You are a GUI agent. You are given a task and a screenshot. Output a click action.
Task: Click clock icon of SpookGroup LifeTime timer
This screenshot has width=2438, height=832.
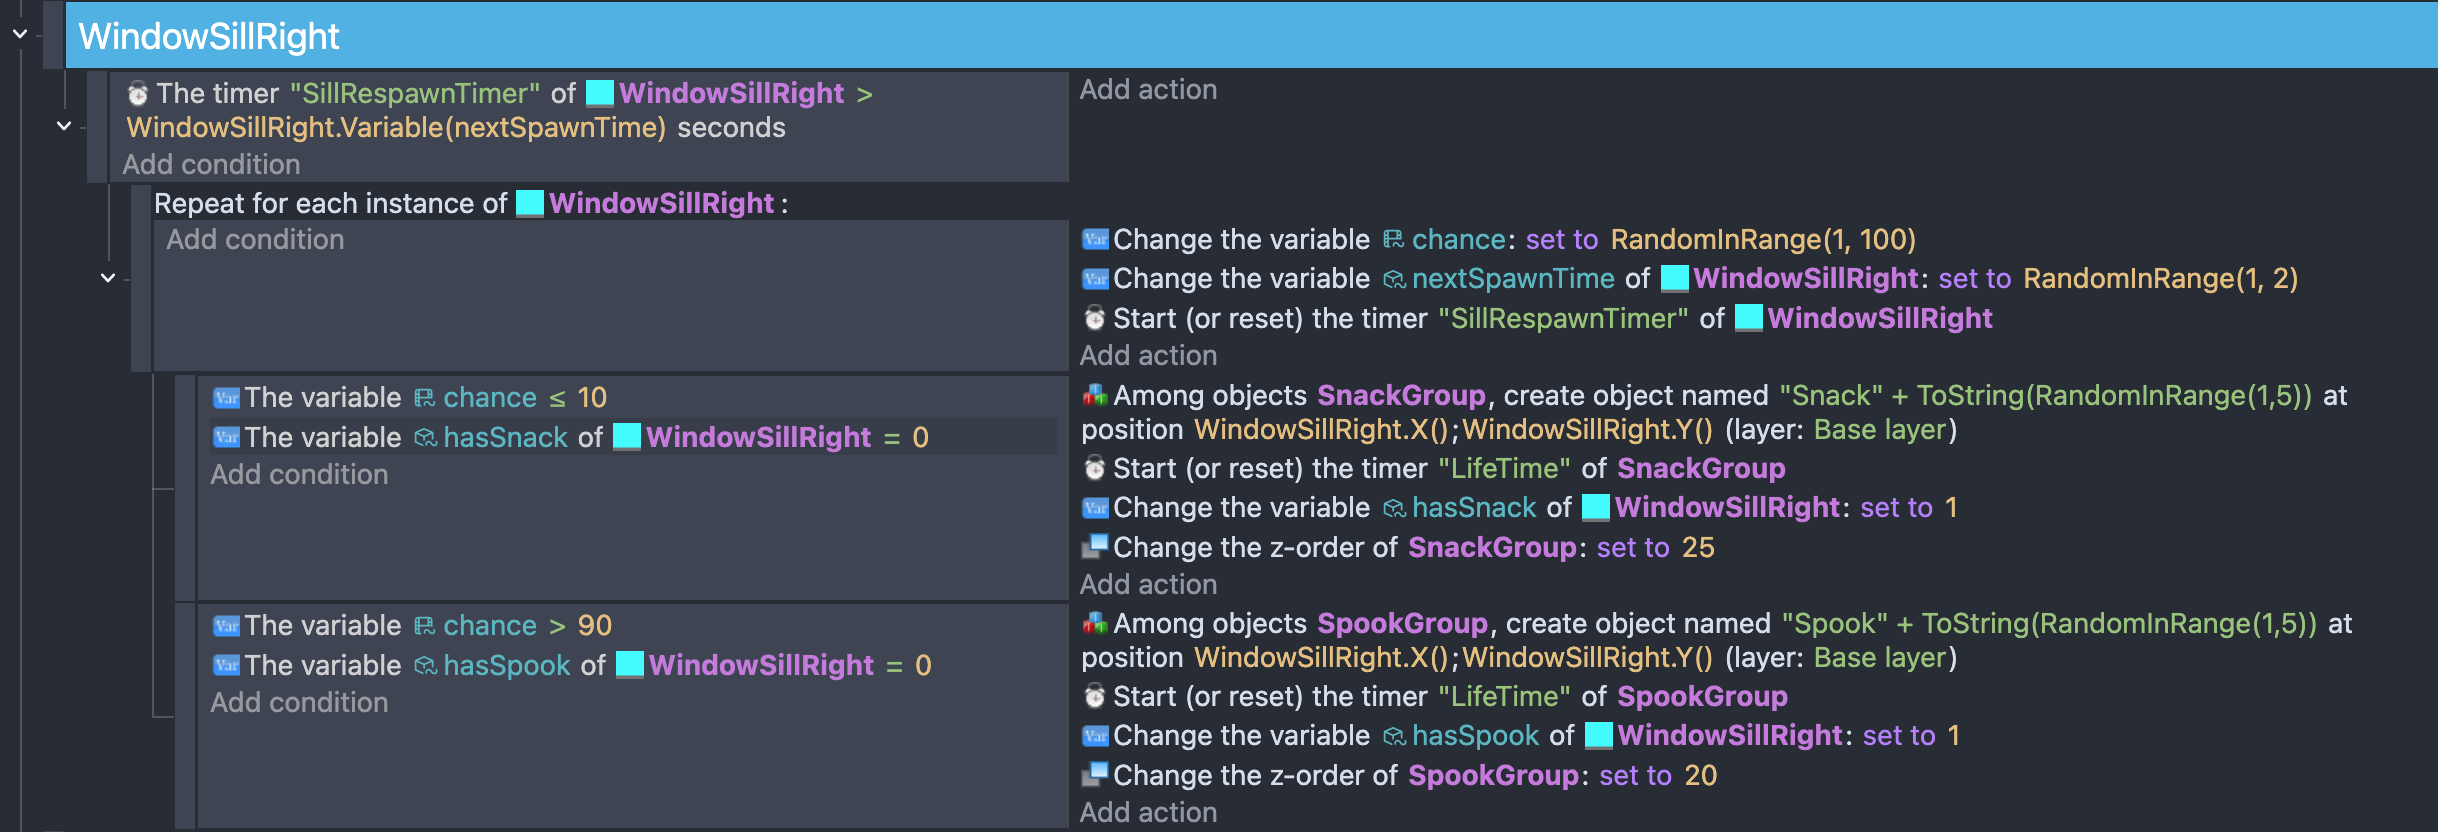pos(1095,696)
